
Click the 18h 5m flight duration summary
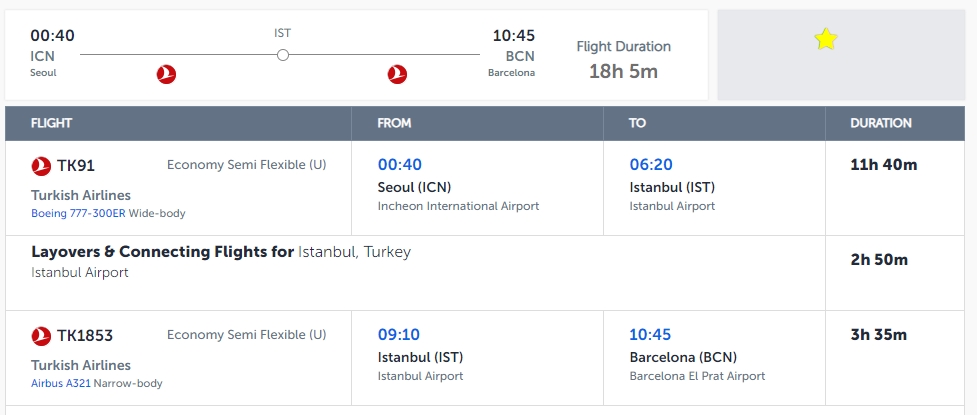pyautogui.click(x=623, y=71)
